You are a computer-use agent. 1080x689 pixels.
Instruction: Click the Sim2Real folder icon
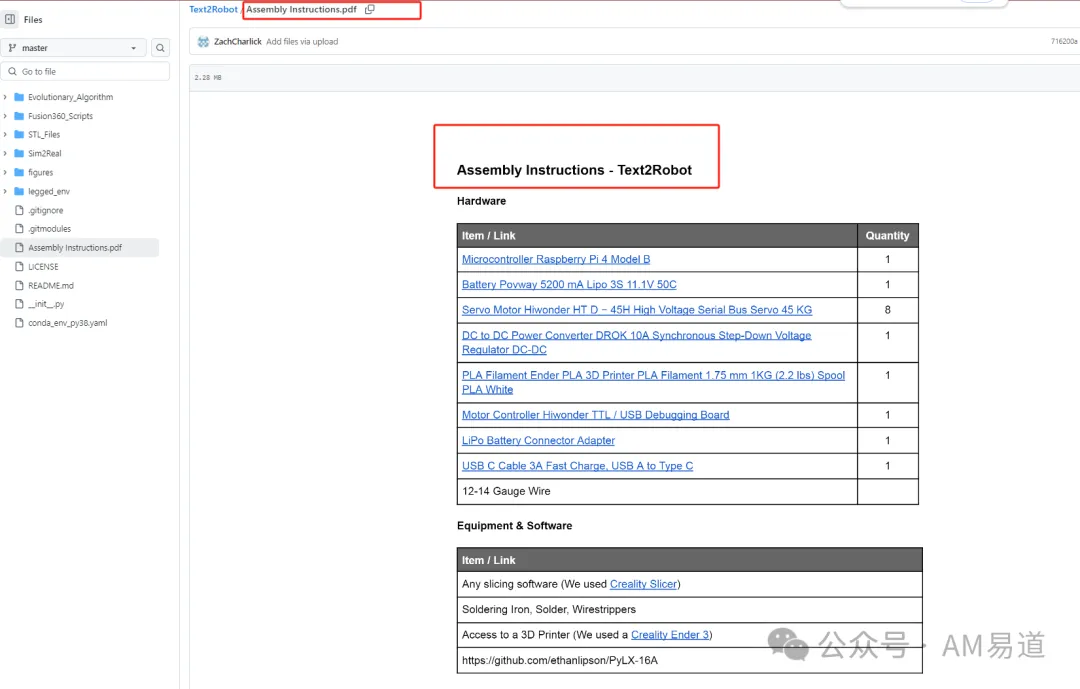[19, 153]
